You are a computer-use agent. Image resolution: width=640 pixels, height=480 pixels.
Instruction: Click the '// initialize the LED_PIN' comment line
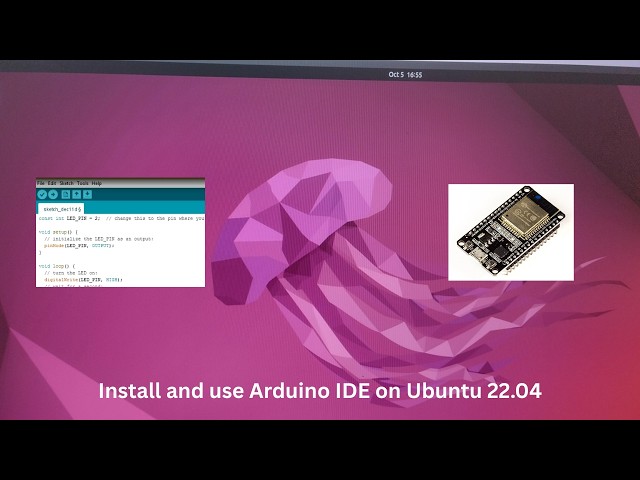99,239
